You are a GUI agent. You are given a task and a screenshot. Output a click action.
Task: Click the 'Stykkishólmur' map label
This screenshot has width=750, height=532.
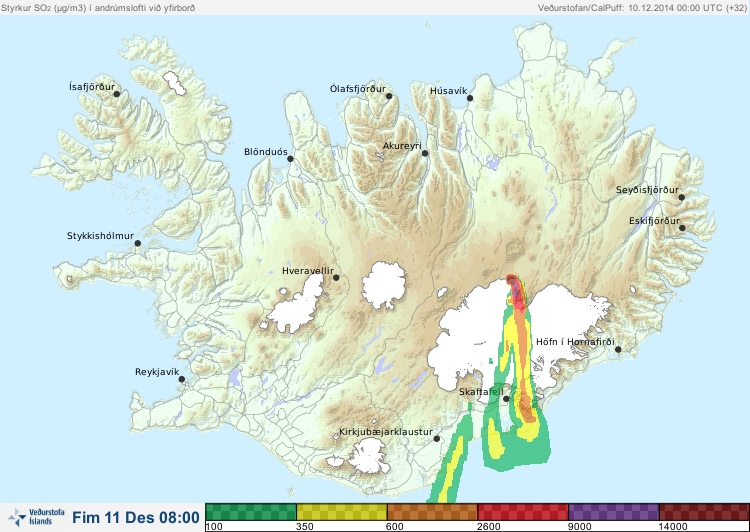tap(100, 236)
